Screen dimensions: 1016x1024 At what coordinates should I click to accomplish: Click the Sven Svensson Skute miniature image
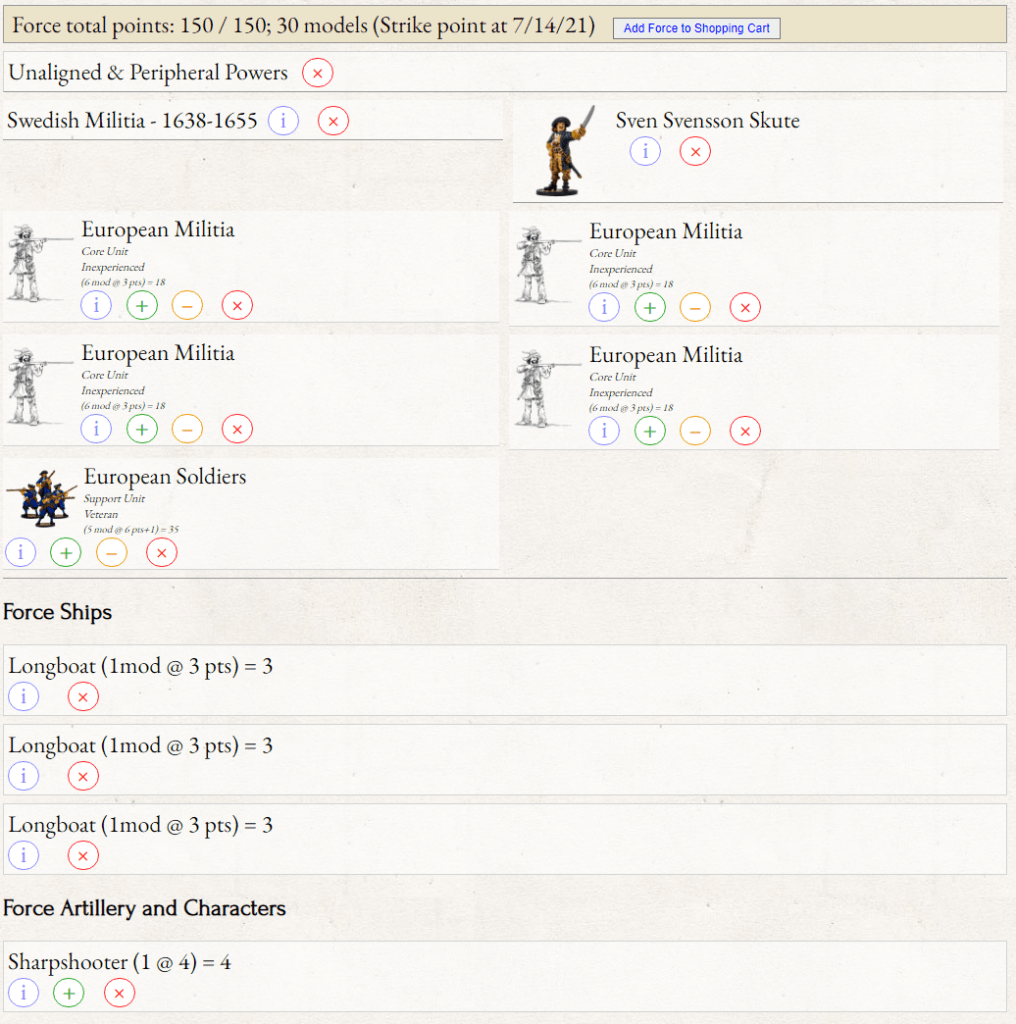[564, 151]
